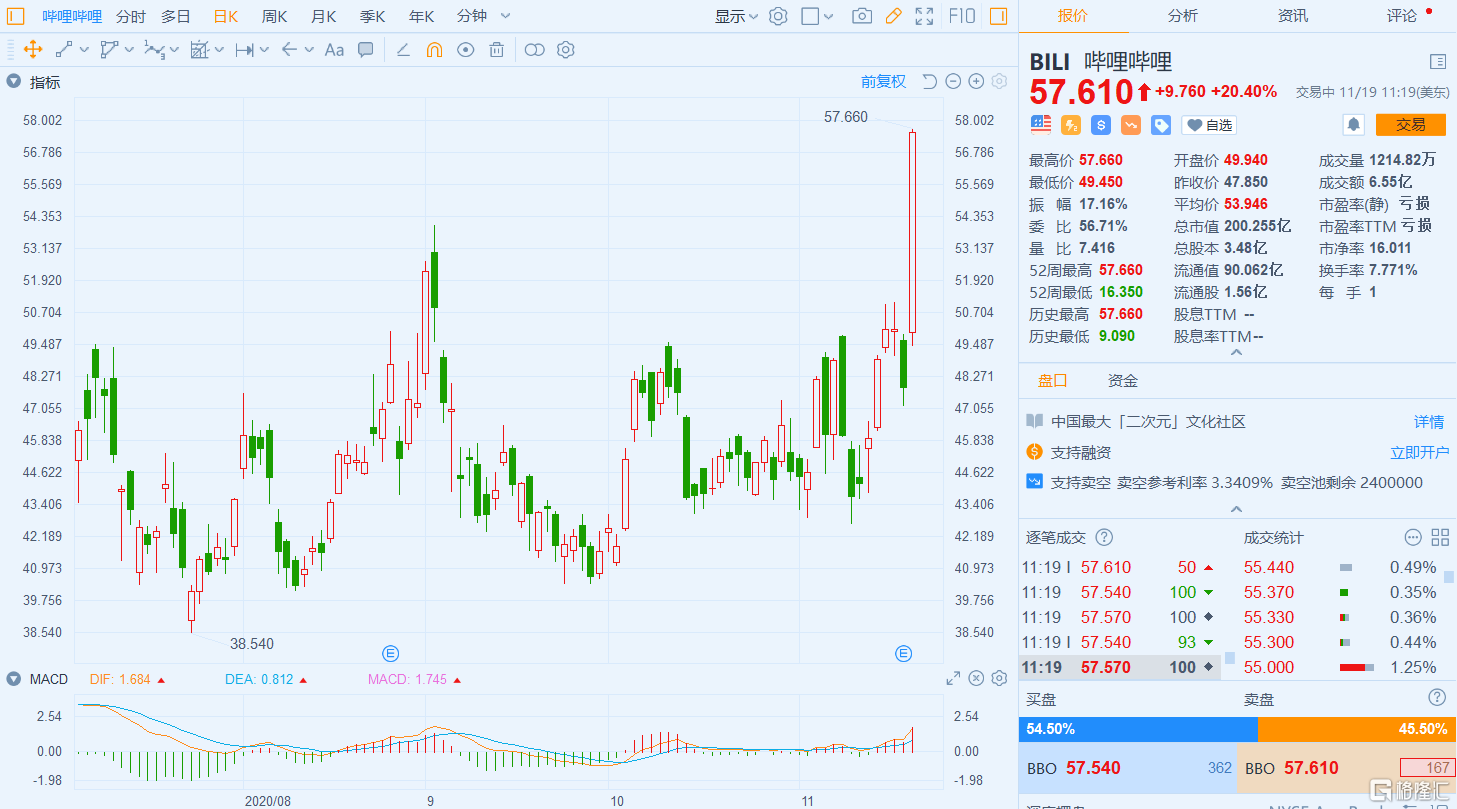The image size is (1457, 809).
Task: Click the earnings E marker near September
Action: click(x=391, y=654)
